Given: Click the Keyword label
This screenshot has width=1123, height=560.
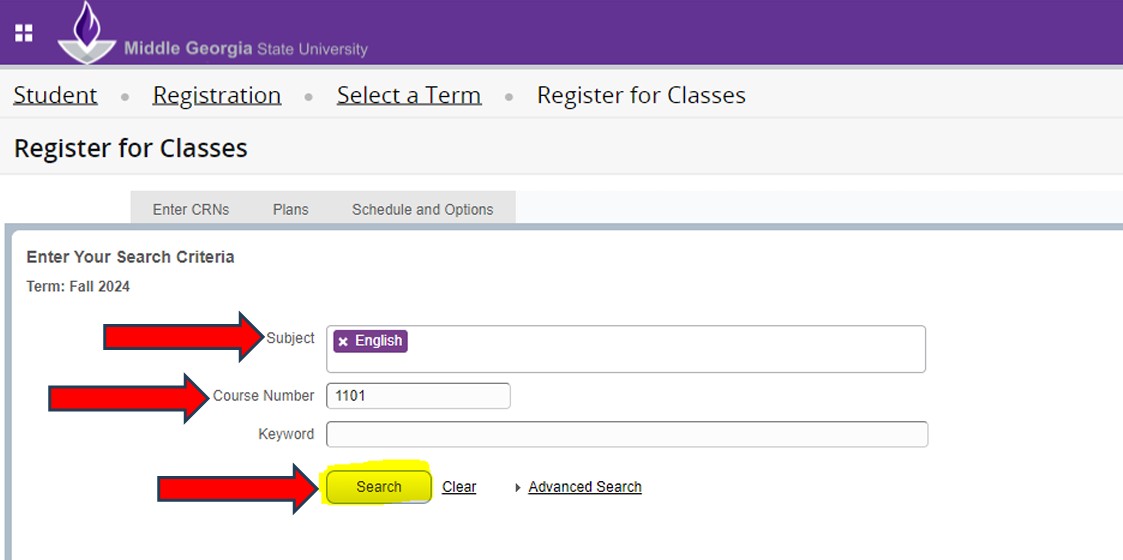Looking at the screenshot, I should pos(286,434).
